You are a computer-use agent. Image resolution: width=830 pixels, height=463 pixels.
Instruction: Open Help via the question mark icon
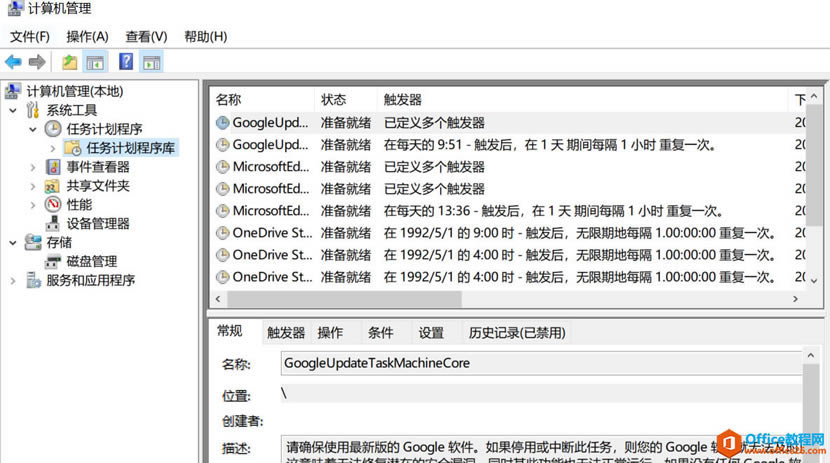[x=126, y=62]
